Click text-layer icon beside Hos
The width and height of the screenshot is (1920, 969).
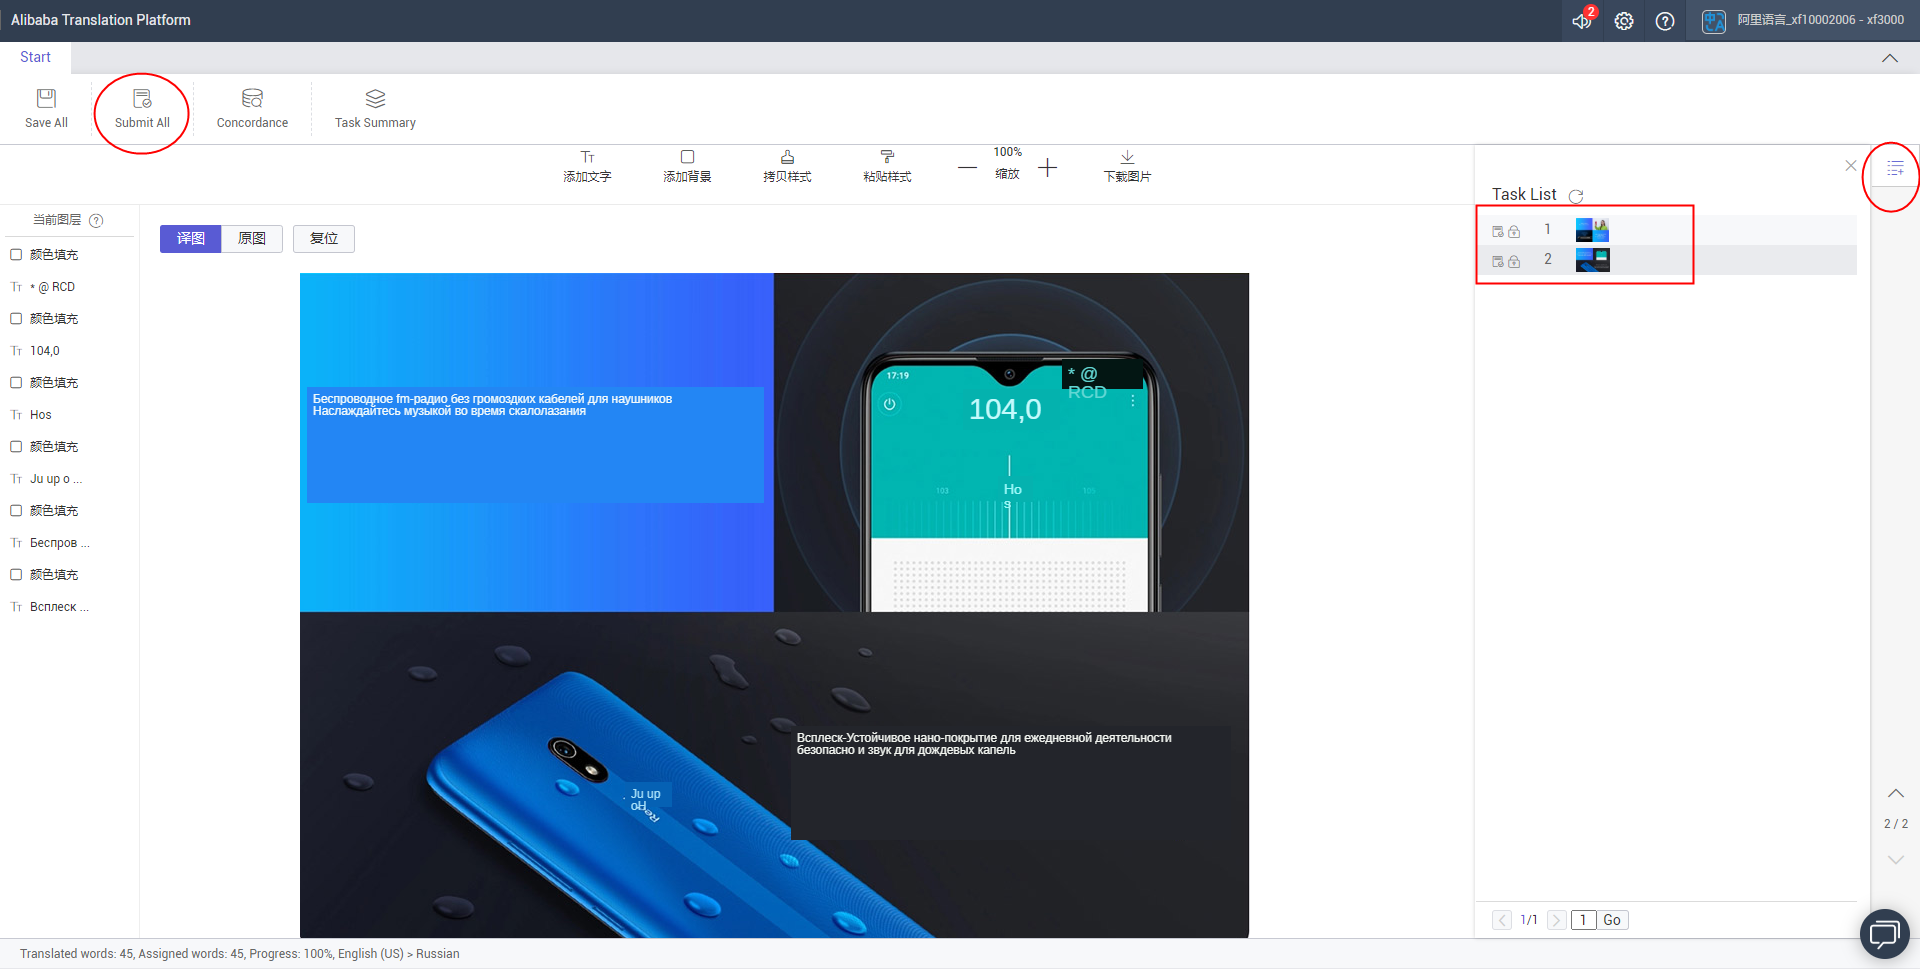[x=16, y=415]
